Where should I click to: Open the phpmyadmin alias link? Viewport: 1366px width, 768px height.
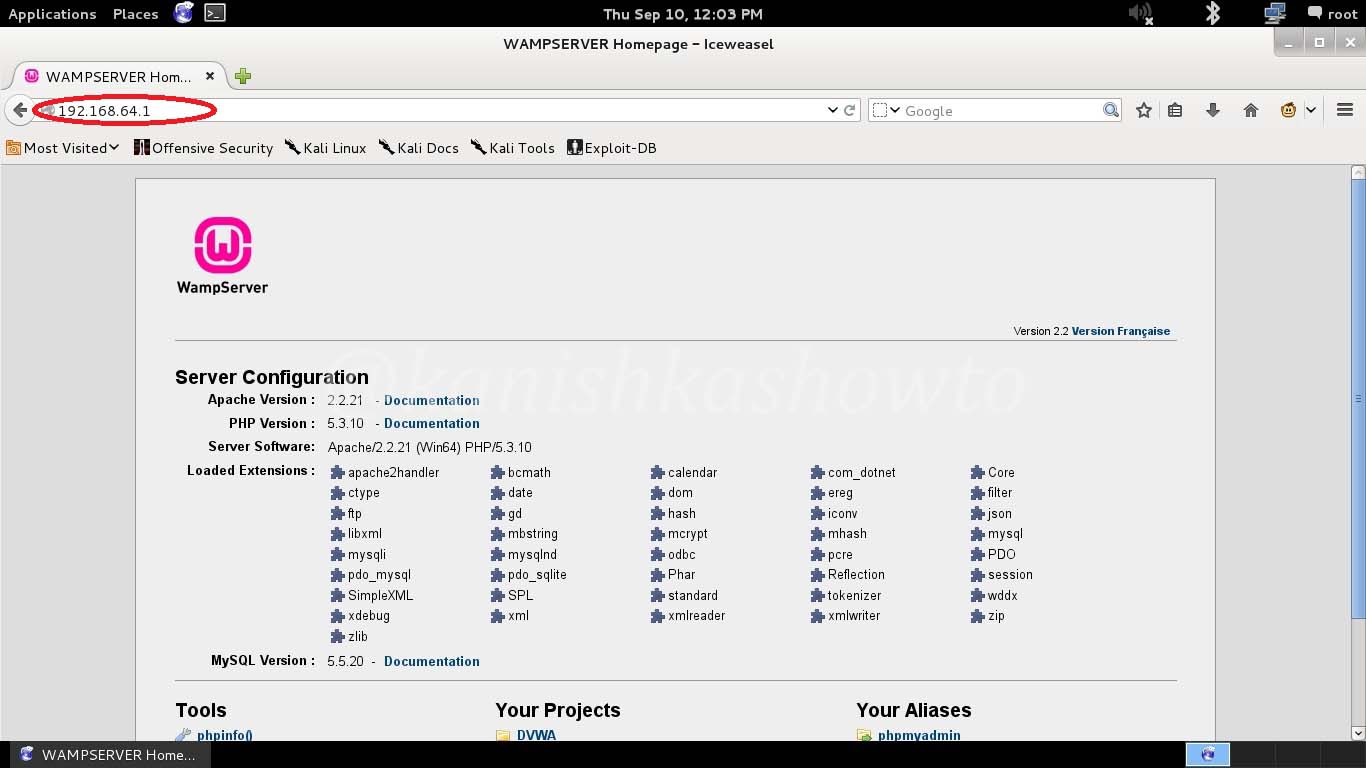(919, 736)
